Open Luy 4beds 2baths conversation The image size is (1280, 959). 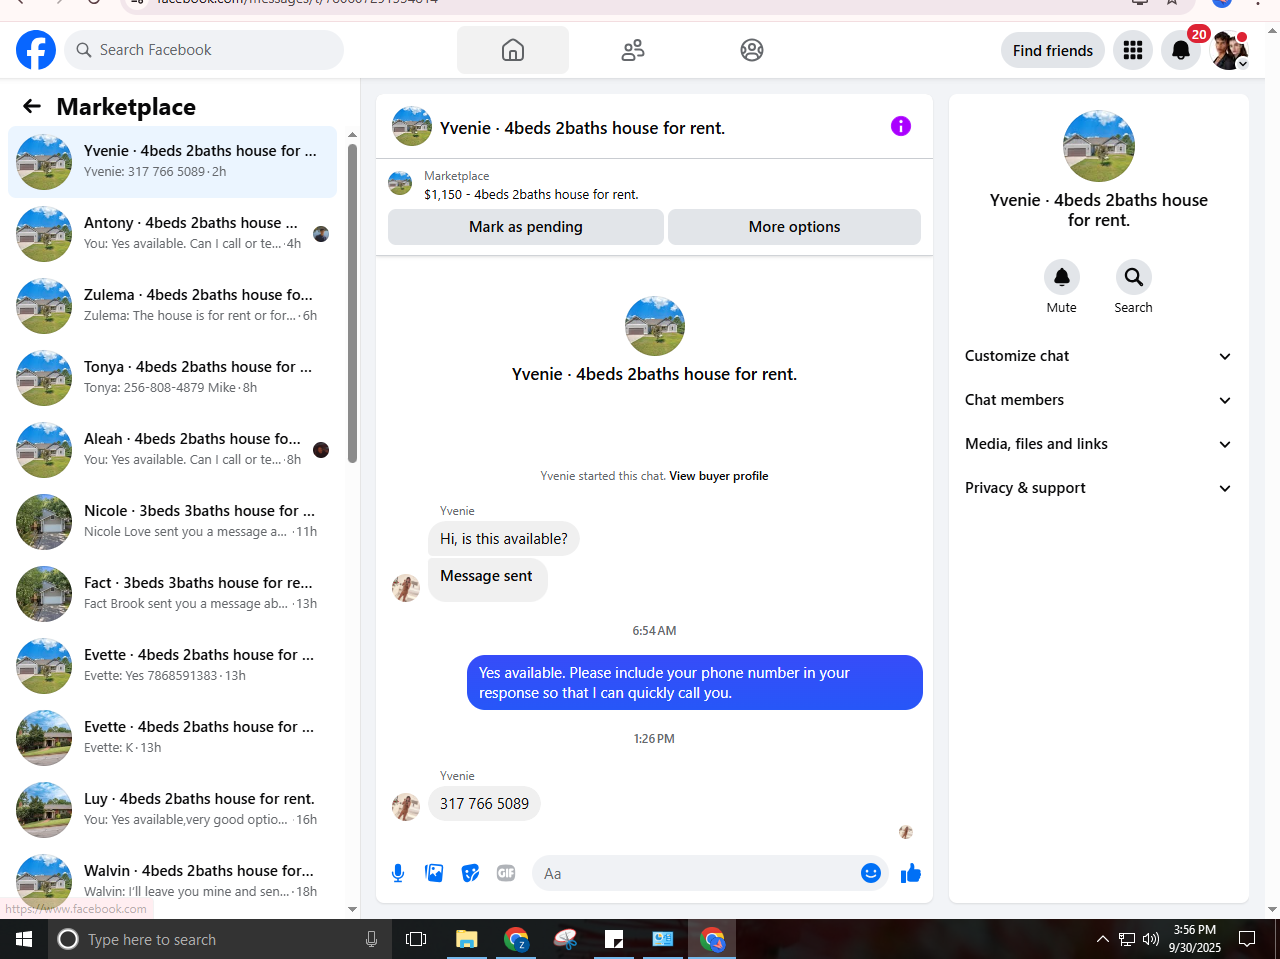point(172,810)
